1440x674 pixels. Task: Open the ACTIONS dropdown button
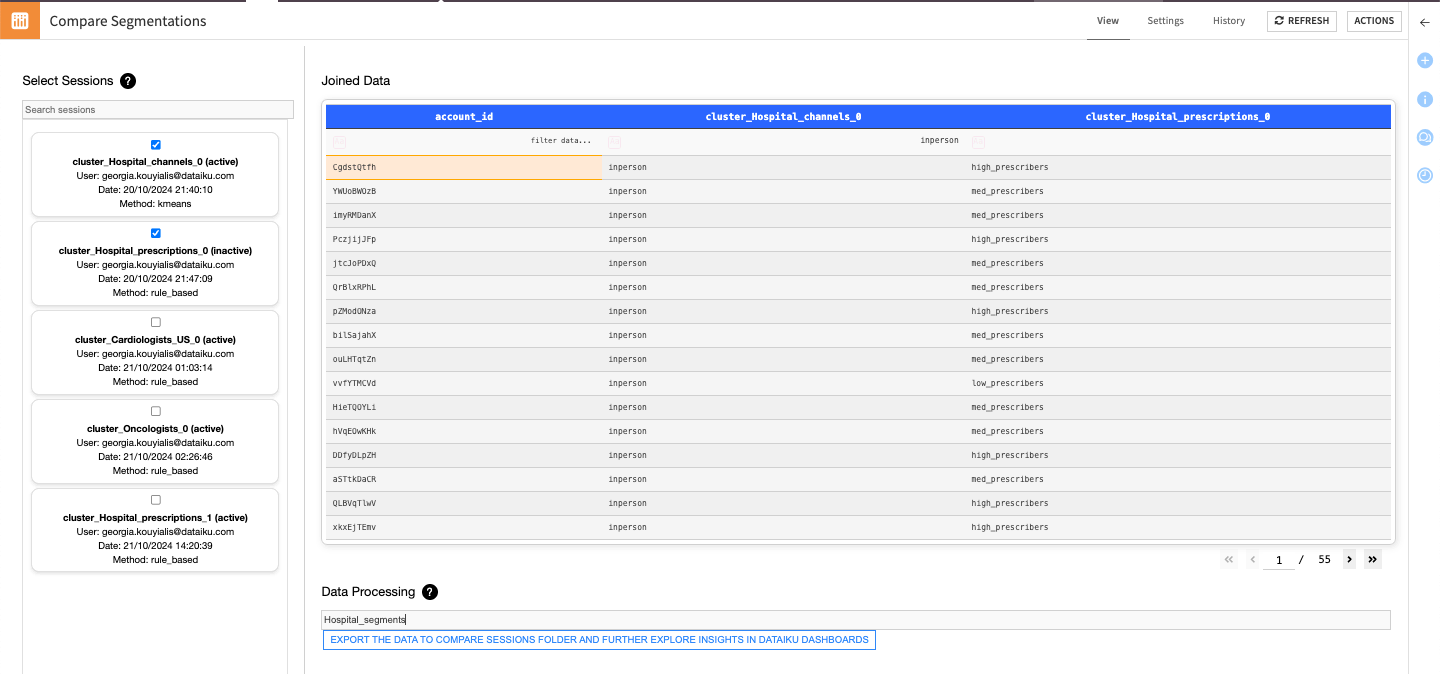click(1374, 21)
